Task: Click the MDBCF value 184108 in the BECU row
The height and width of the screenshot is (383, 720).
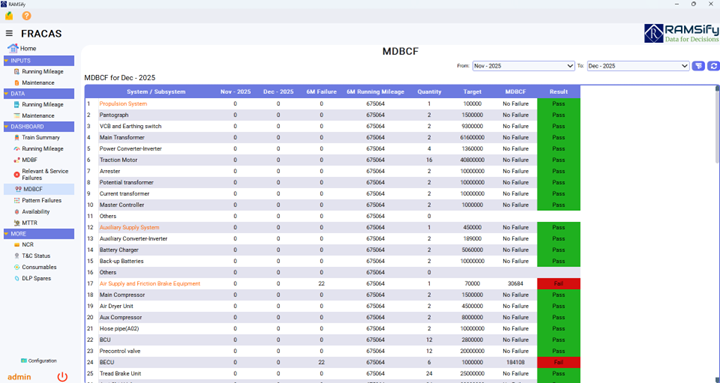Action: [x=515, y=362]
